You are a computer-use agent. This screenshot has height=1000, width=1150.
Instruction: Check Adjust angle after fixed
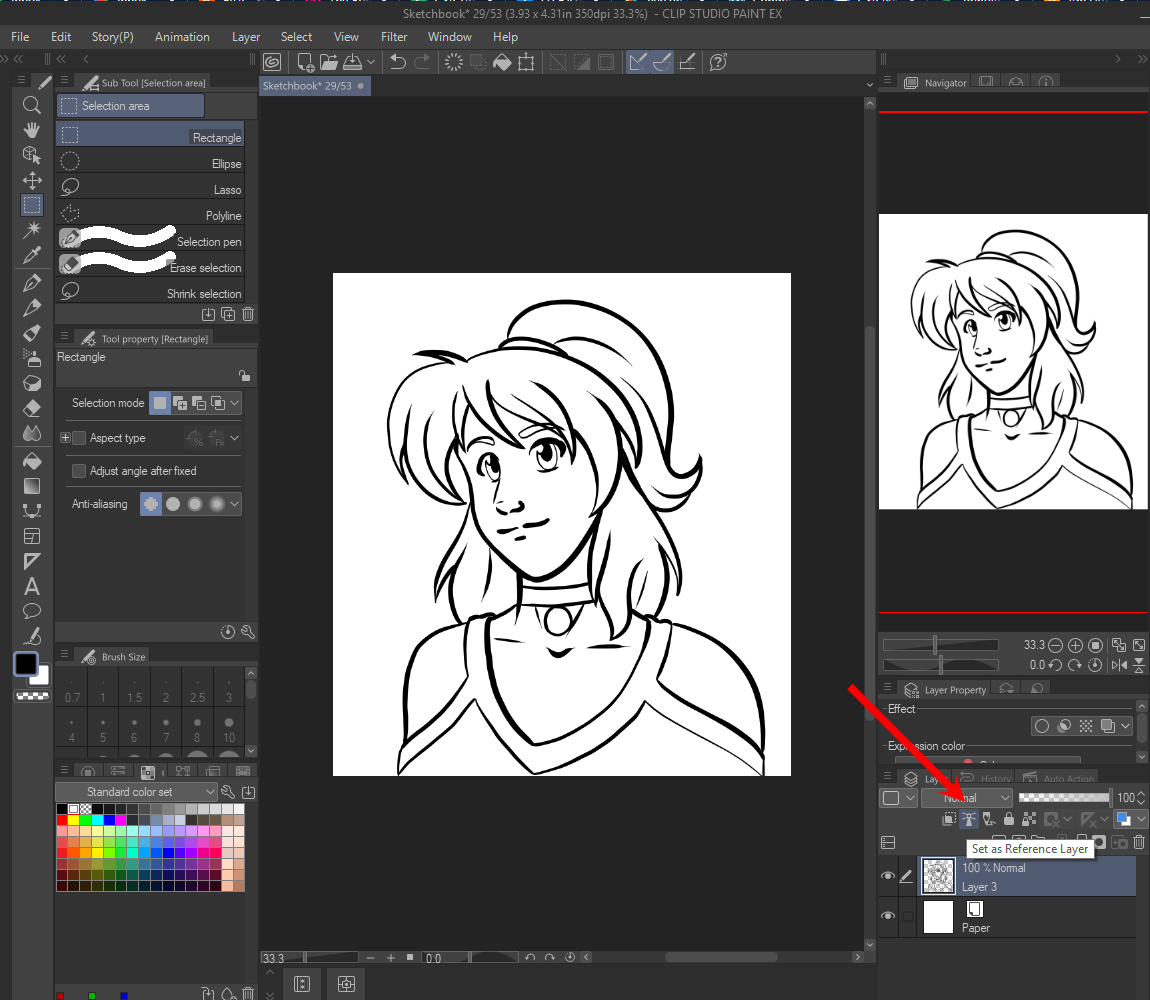(79, 471)
